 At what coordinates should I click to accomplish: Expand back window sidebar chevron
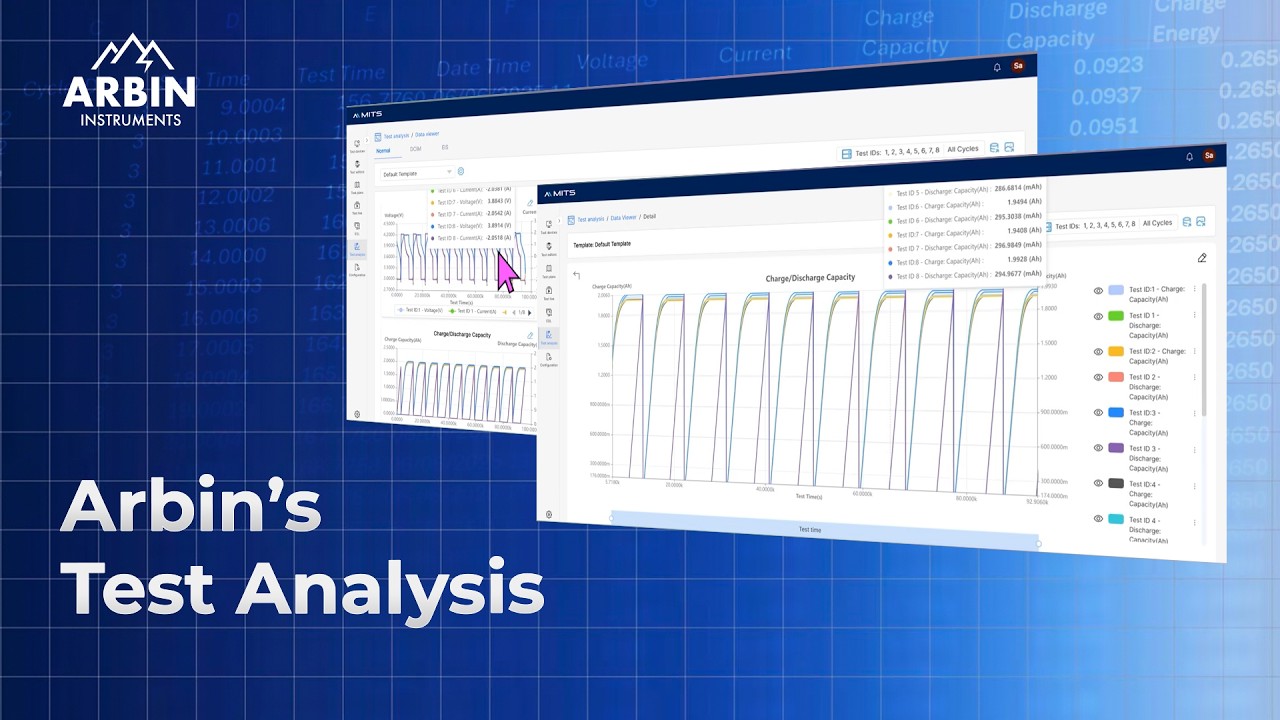367,140
